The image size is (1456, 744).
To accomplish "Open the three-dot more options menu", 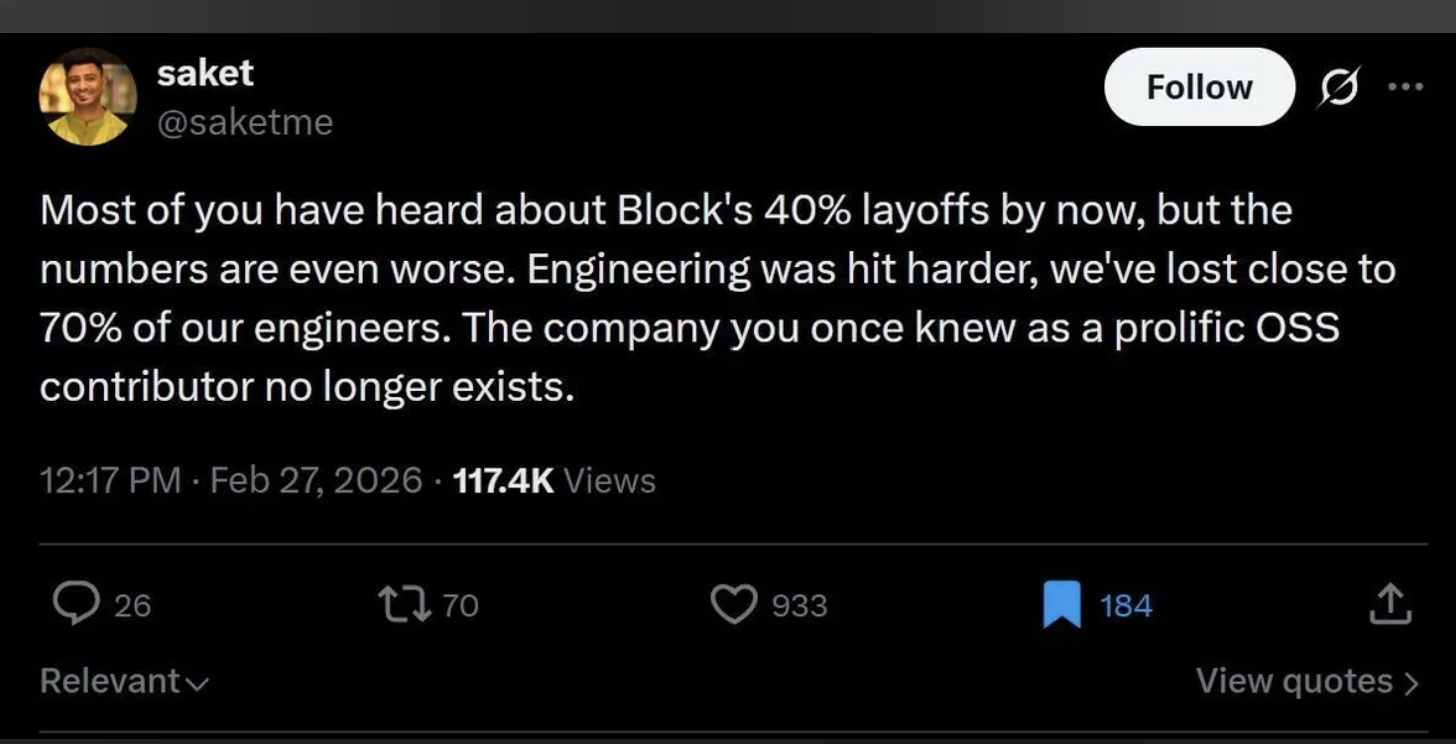I will pyautogui.click(x=1406, y=86).
